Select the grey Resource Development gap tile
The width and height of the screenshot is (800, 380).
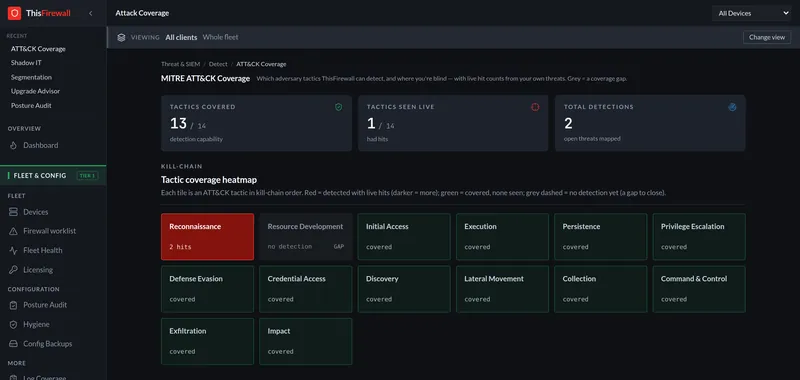(306, 237)
